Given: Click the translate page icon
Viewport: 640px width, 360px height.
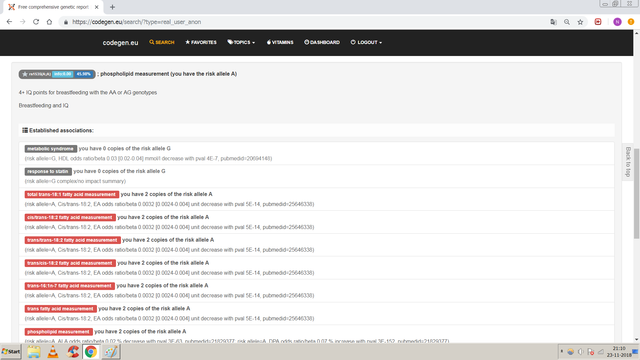Looking at the screenshot, I should [x=553, y=22].
